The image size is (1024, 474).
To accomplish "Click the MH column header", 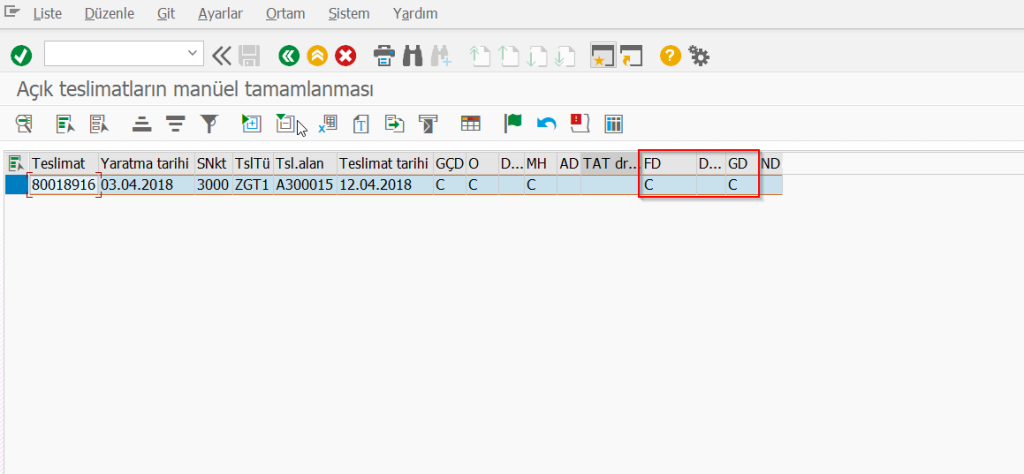I will [541, 164].
